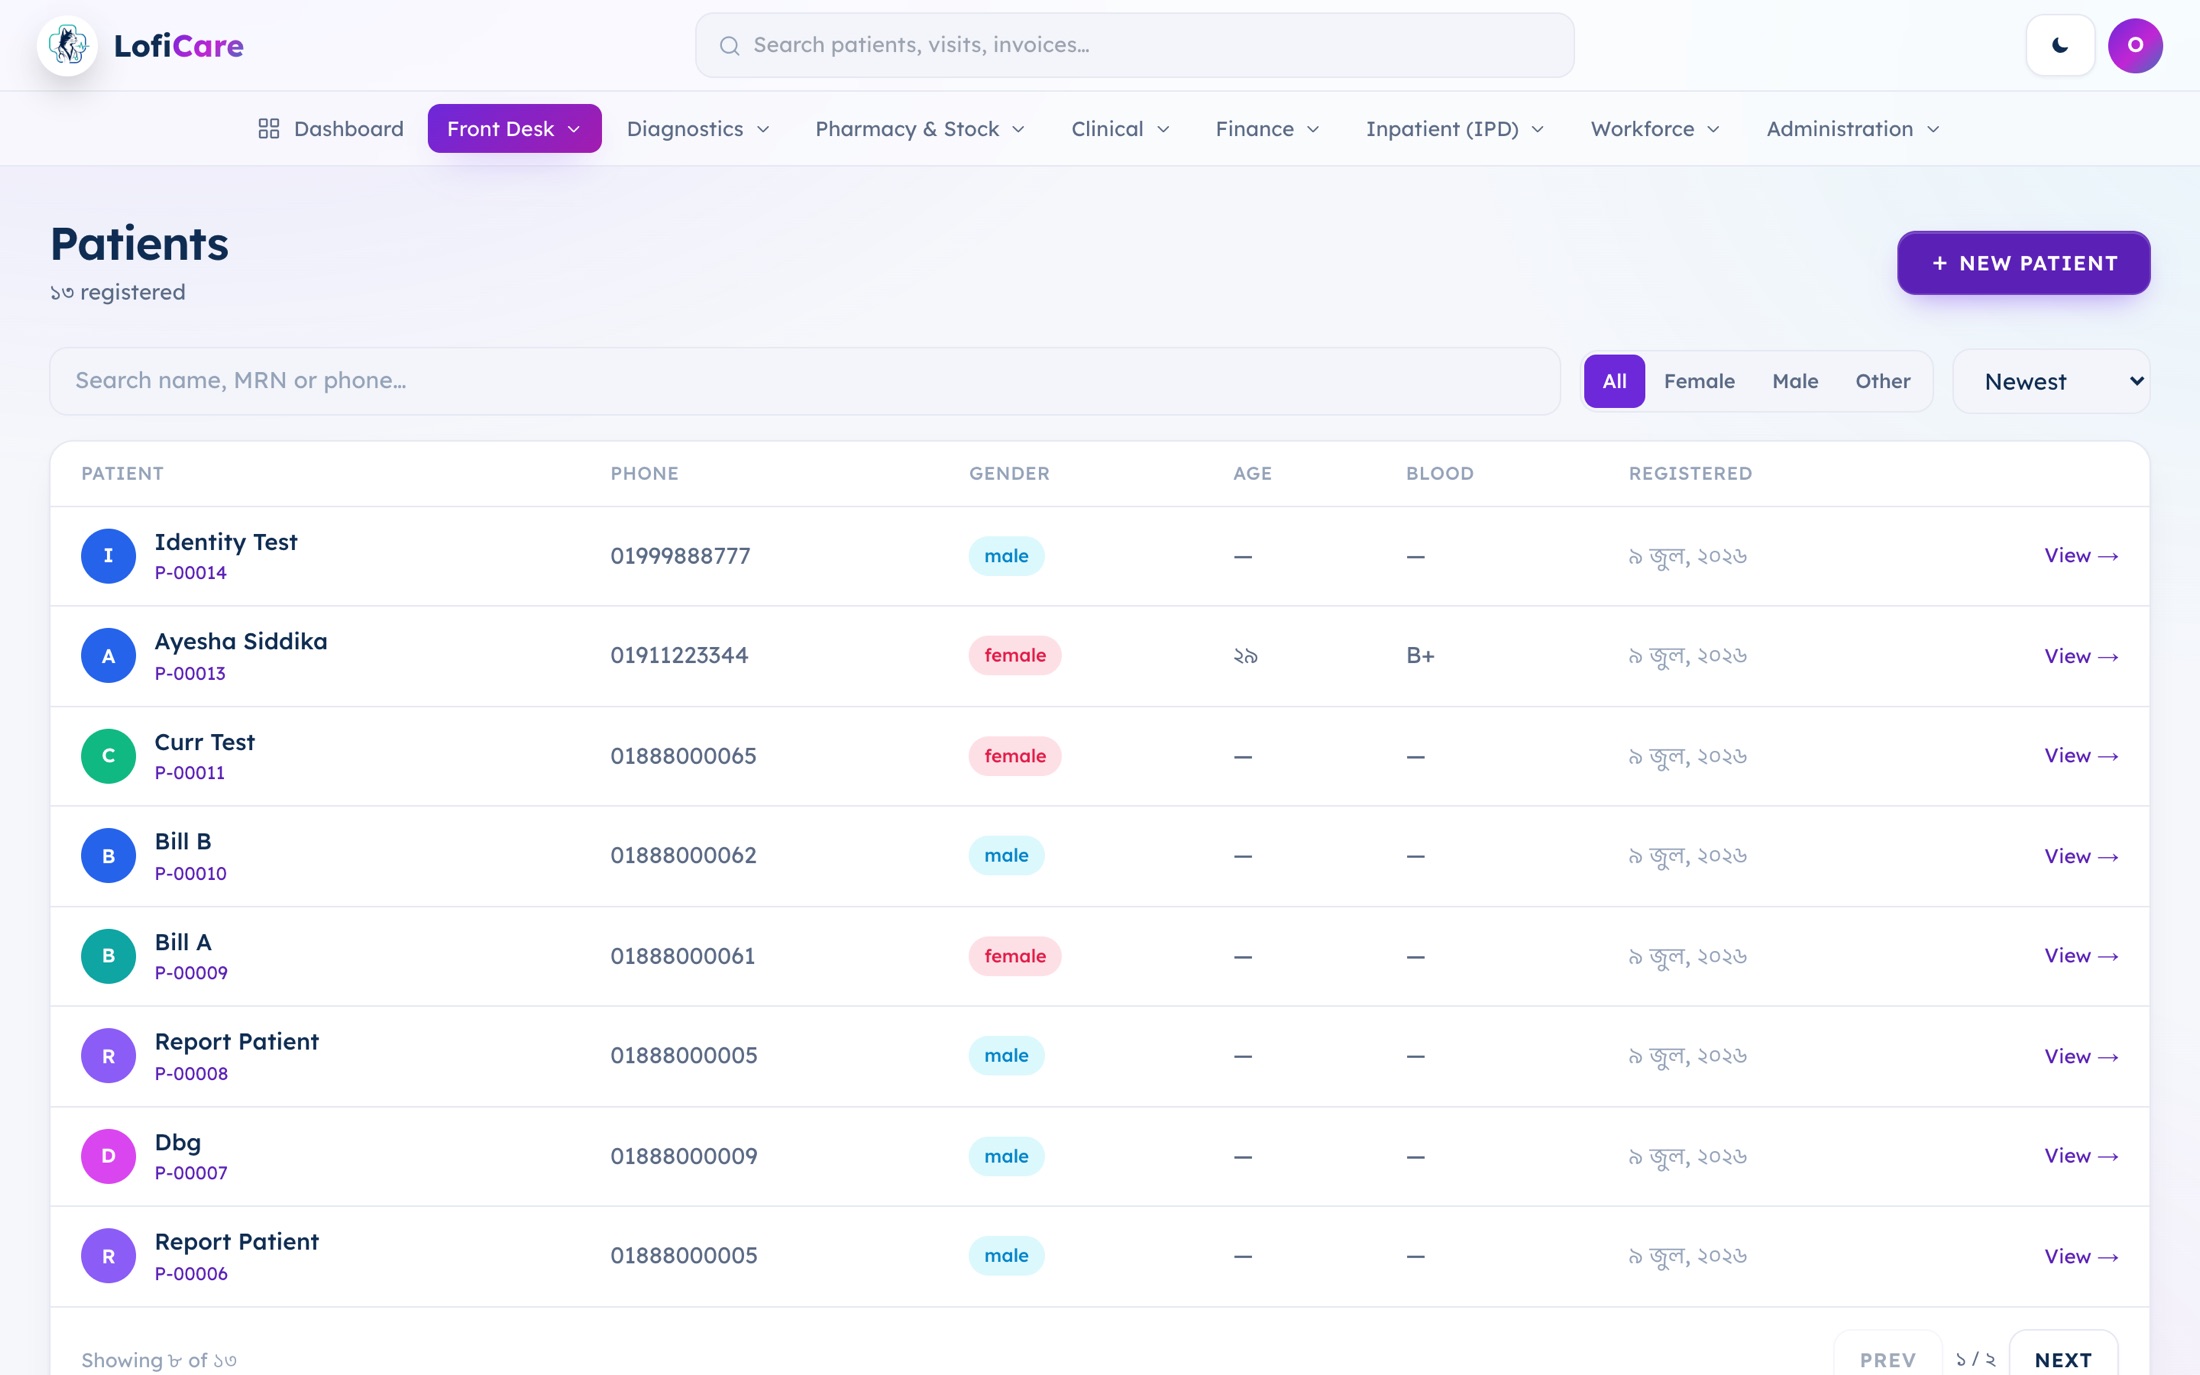Expand the Finance menu

(1267, 129)
